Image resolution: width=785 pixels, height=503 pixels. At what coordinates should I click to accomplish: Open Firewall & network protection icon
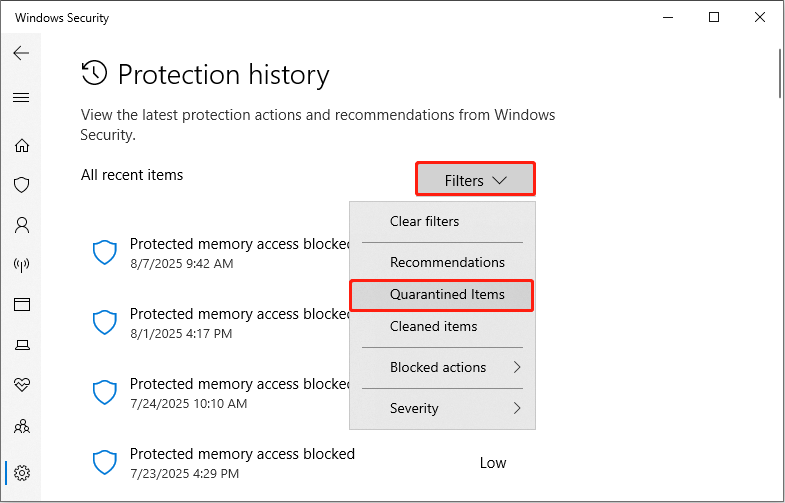point(21,265)
